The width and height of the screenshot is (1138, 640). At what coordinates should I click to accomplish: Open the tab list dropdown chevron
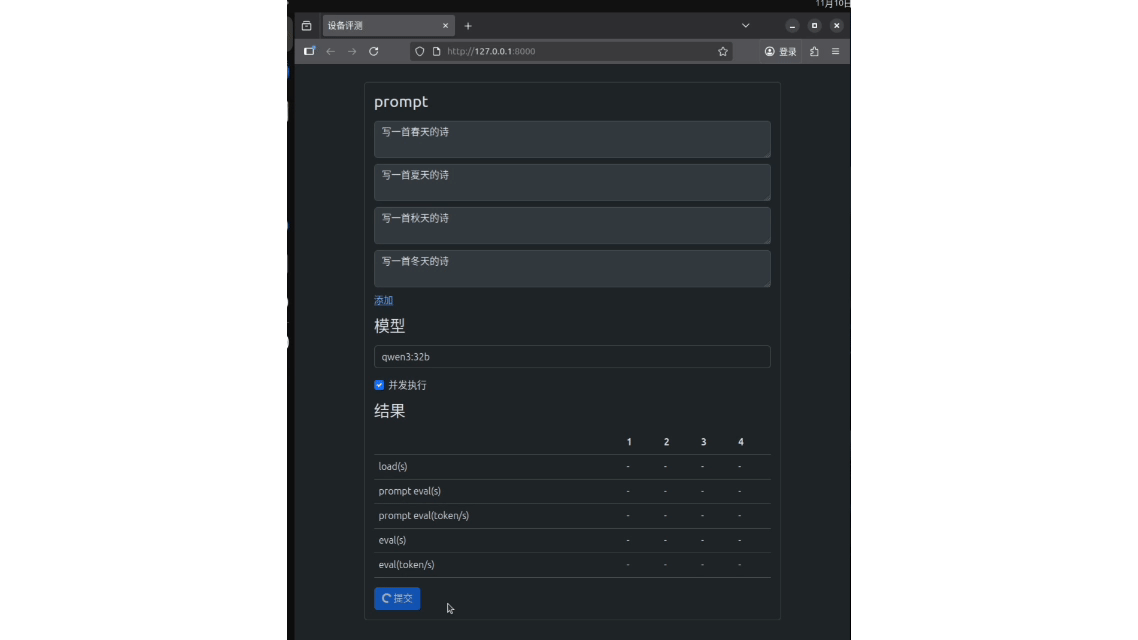tap(745, 25)
